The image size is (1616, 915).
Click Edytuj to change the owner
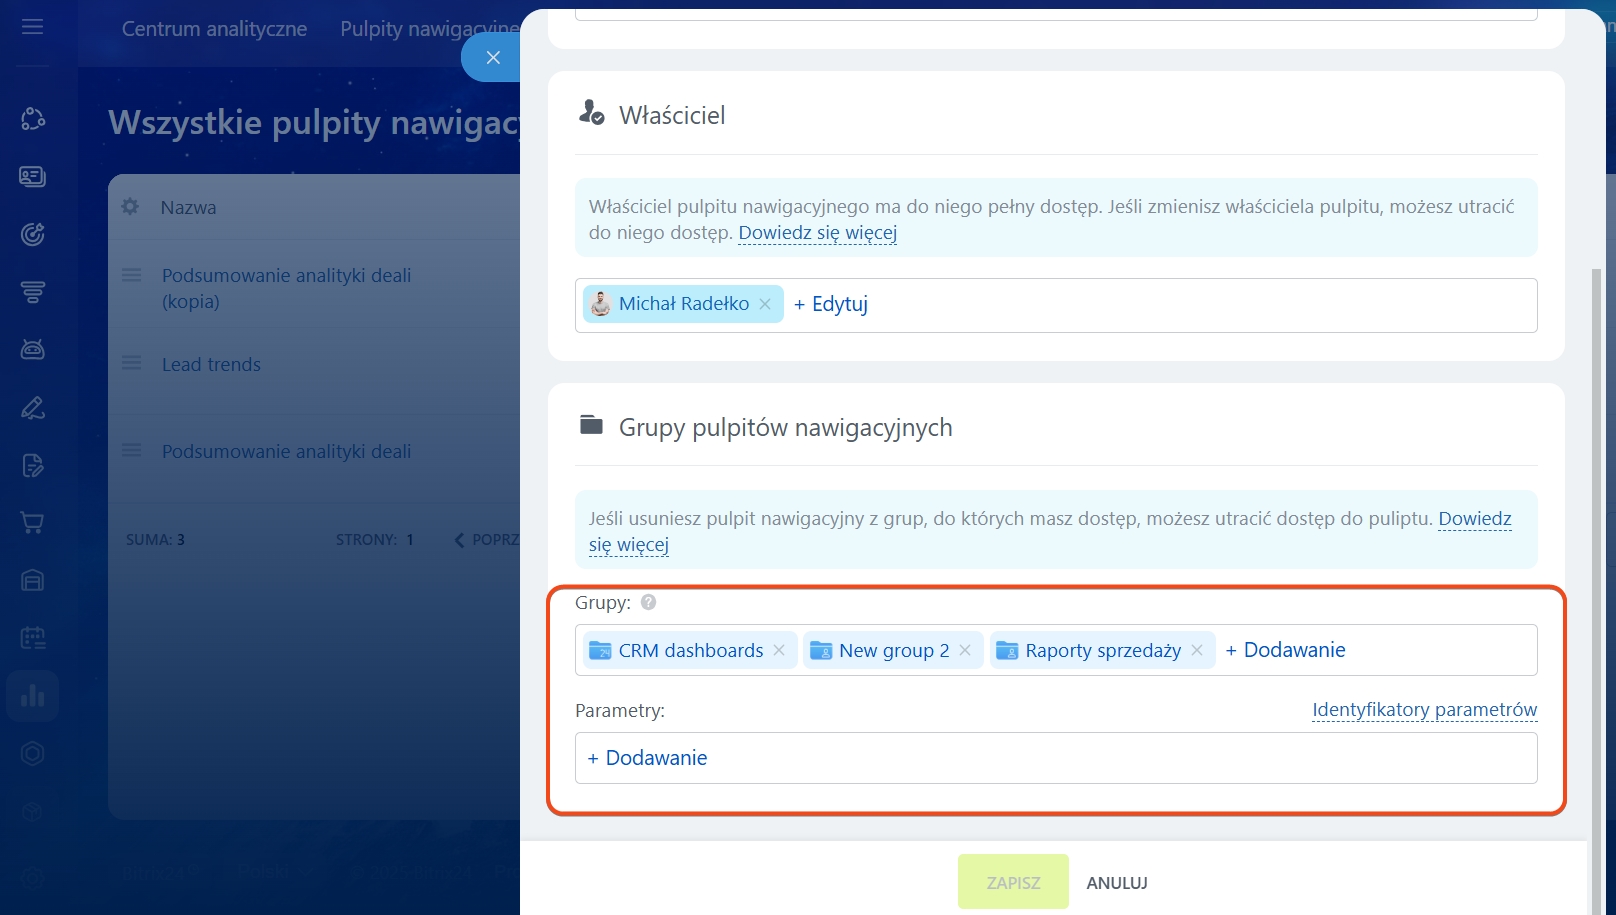pos(831,304)
